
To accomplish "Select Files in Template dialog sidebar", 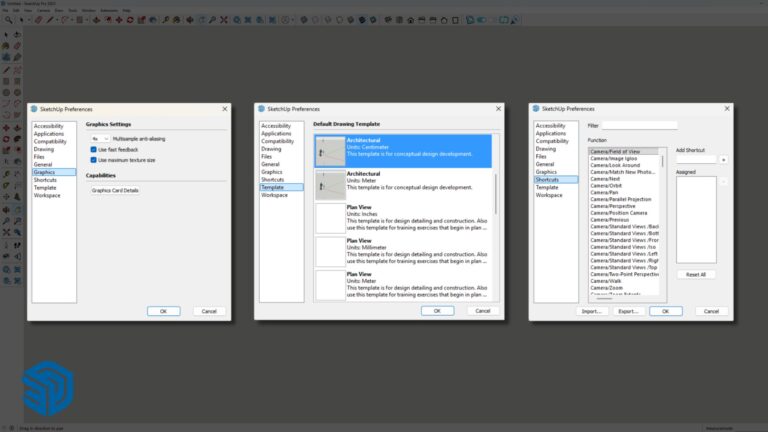I will 266,157.
